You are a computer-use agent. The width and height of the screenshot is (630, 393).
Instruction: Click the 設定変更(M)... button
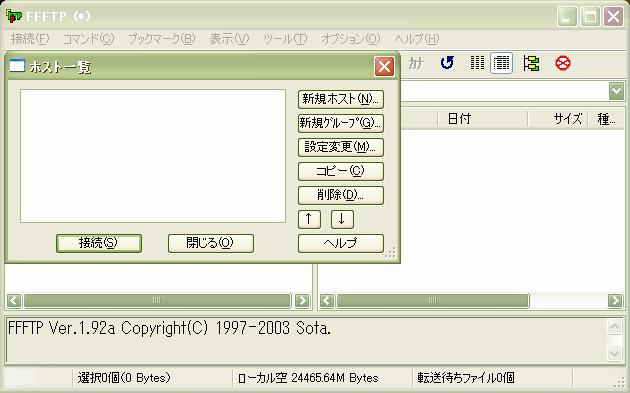[341, 147]
